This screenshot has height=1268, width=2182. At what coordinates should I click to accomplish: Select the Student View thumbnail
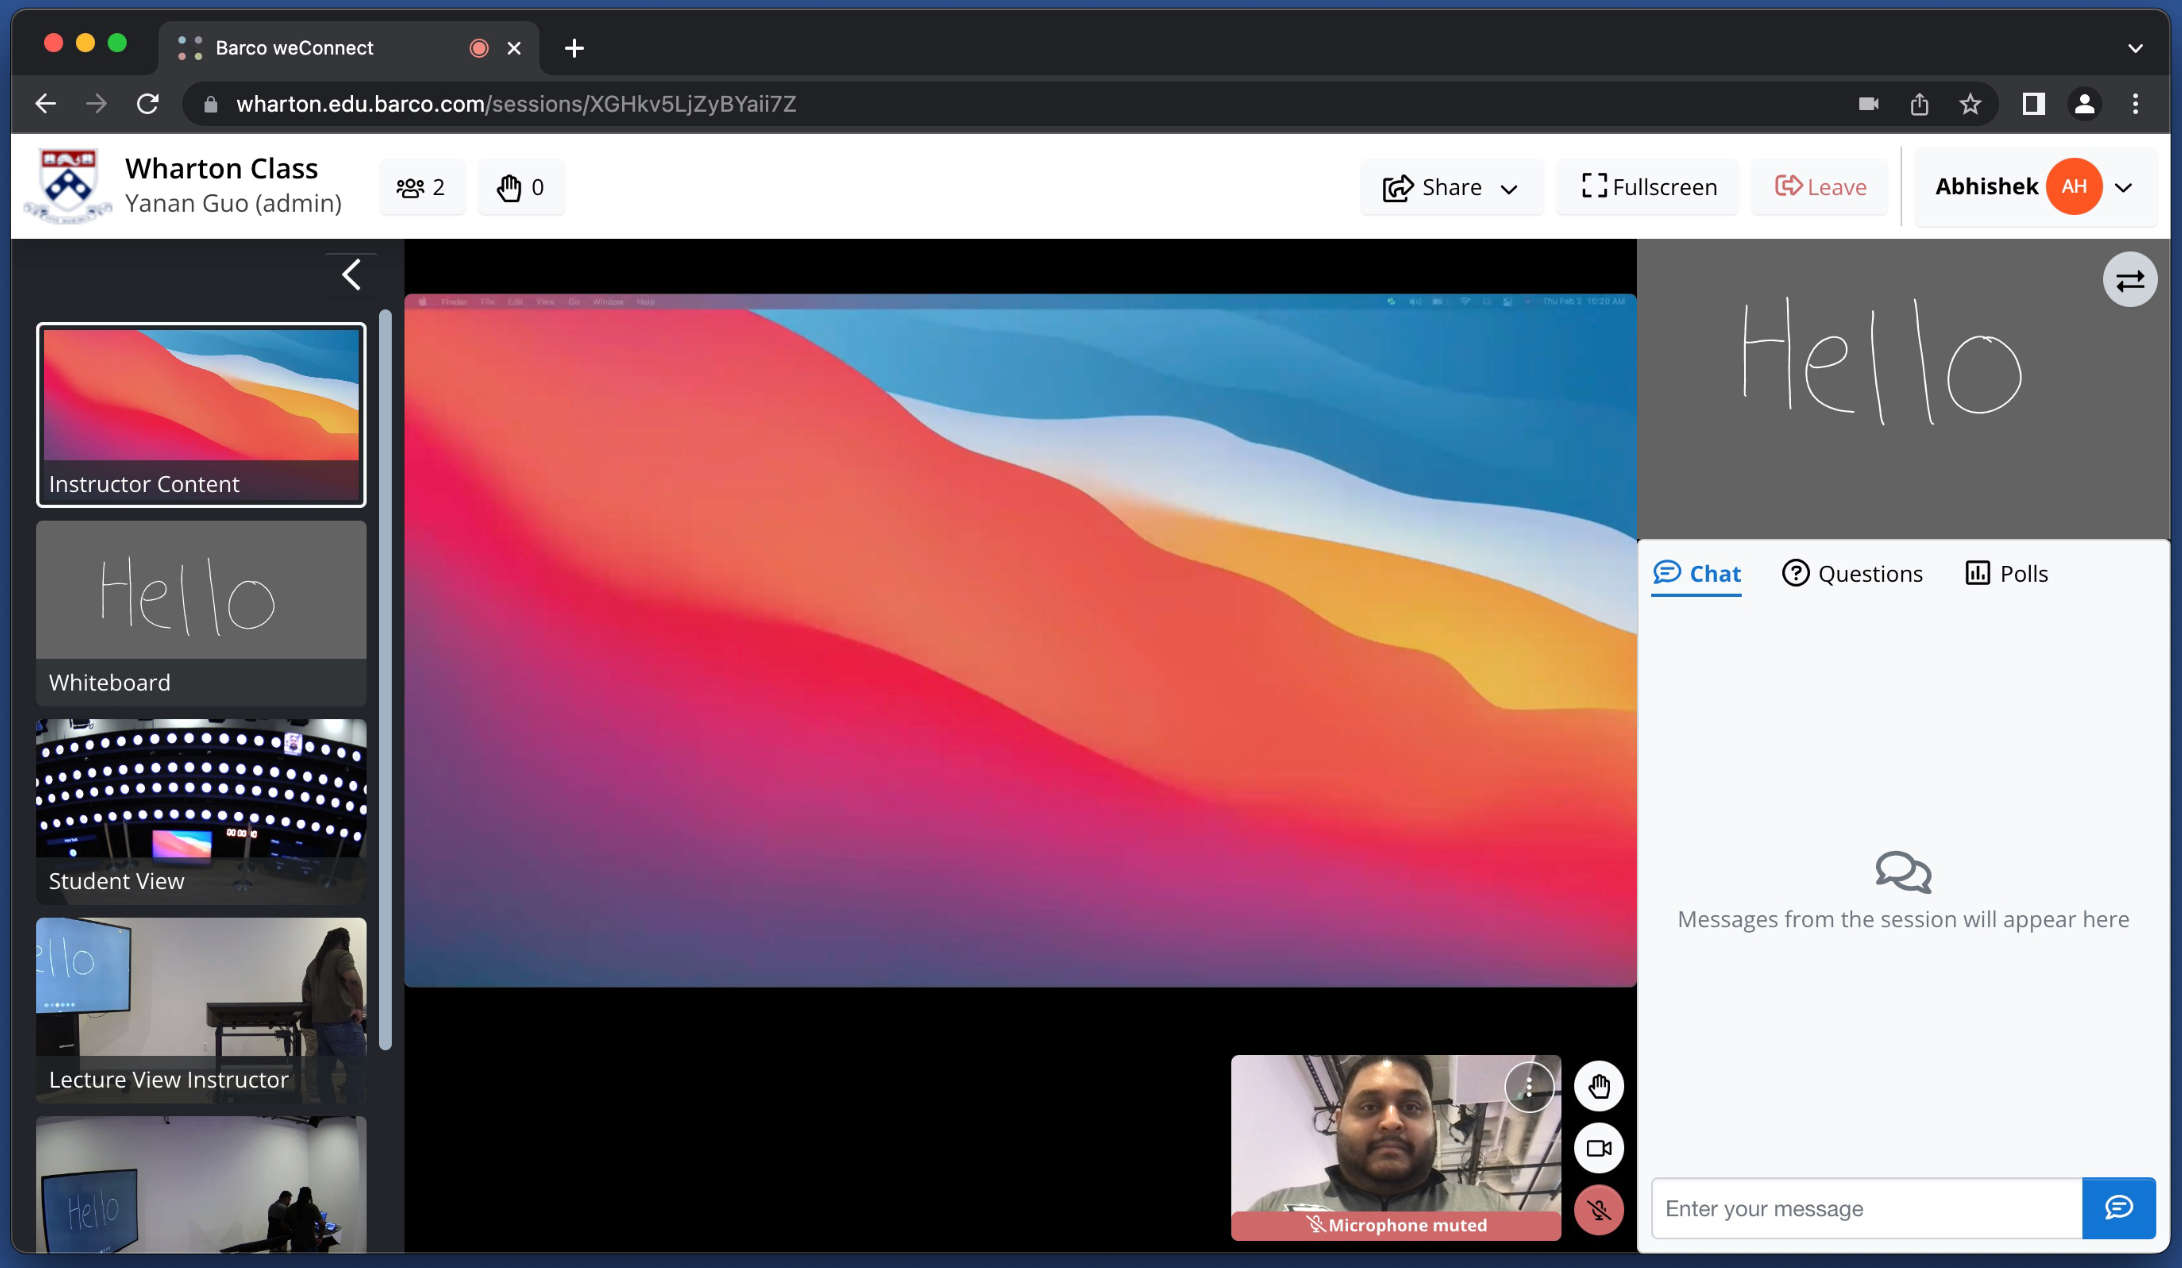(201, 810)
